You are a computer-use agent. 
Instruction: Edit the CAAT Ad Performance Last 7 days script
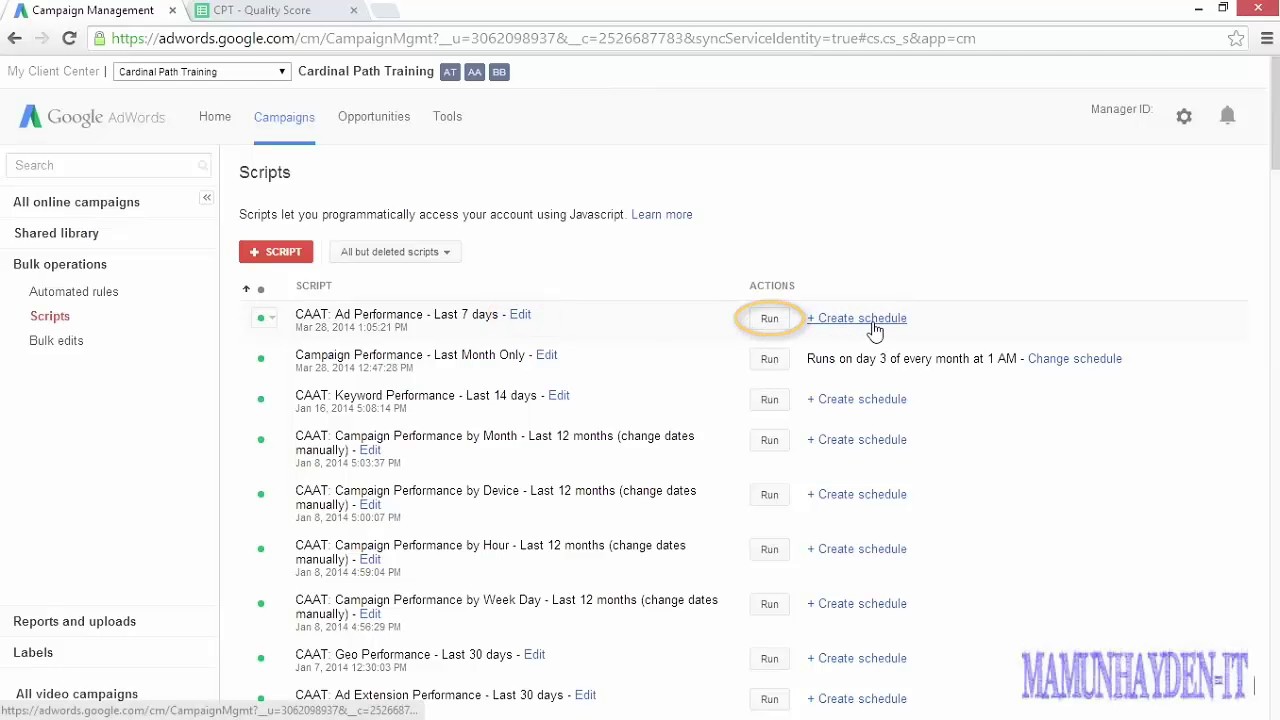tap(520, 314)
